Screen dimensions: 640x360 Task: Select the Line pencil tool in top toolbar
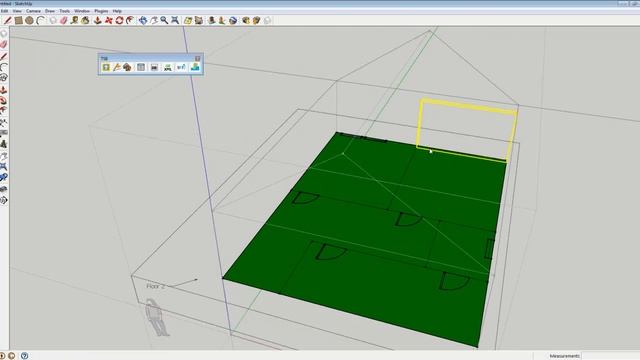tap(7, 20)
